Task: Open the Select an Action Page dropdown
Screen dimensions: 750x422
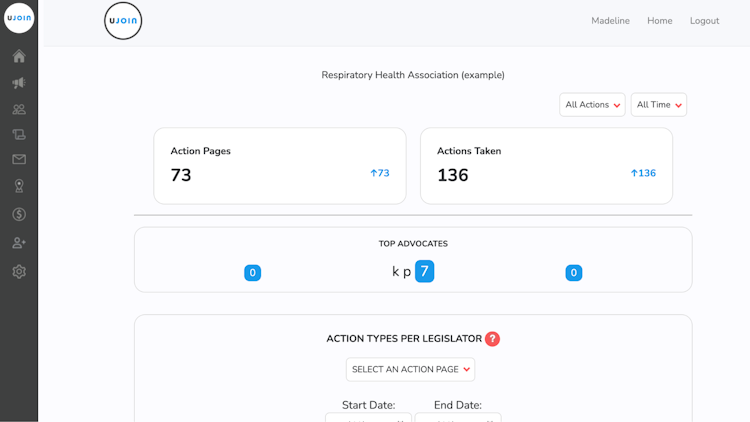Action: pos(410,369)
